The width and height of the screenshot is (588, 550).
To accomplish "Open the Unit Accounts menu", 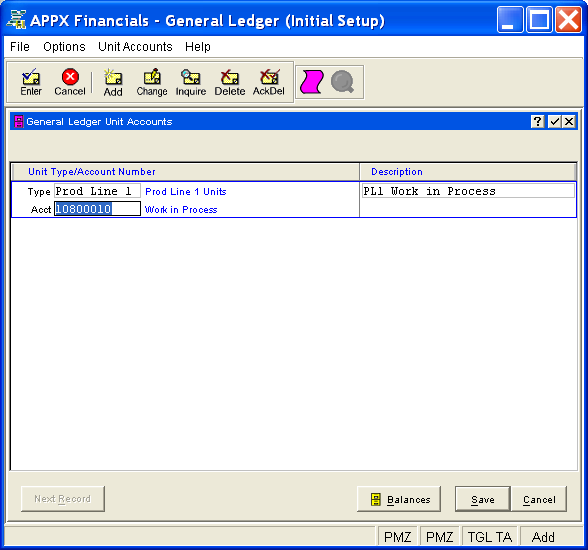I will click(135, 47).
